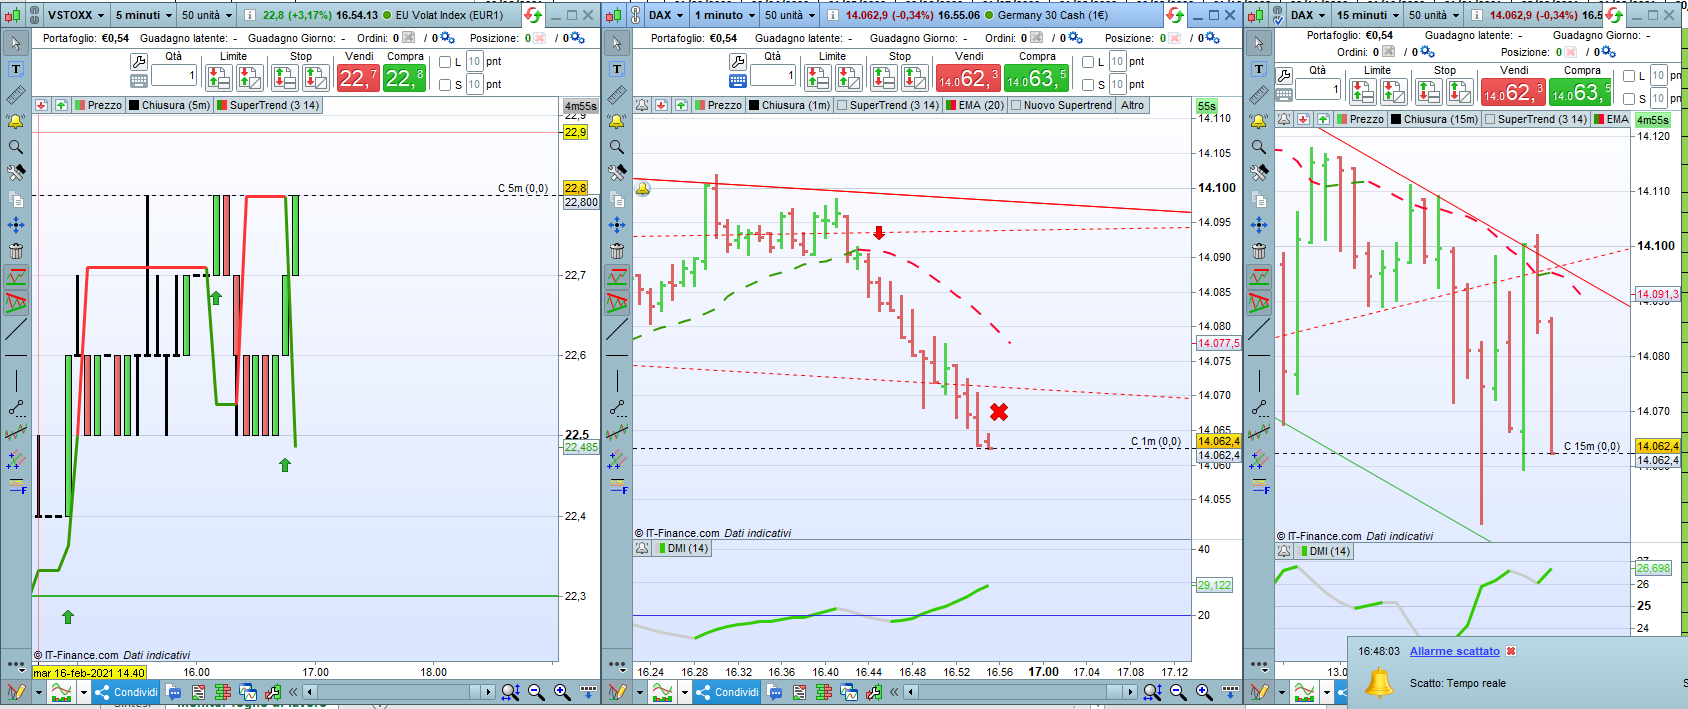Screen dimensions: 1688x709
Task: Open DAX instrument dropdown in 1 minuto window
Action: click(666, 15)
